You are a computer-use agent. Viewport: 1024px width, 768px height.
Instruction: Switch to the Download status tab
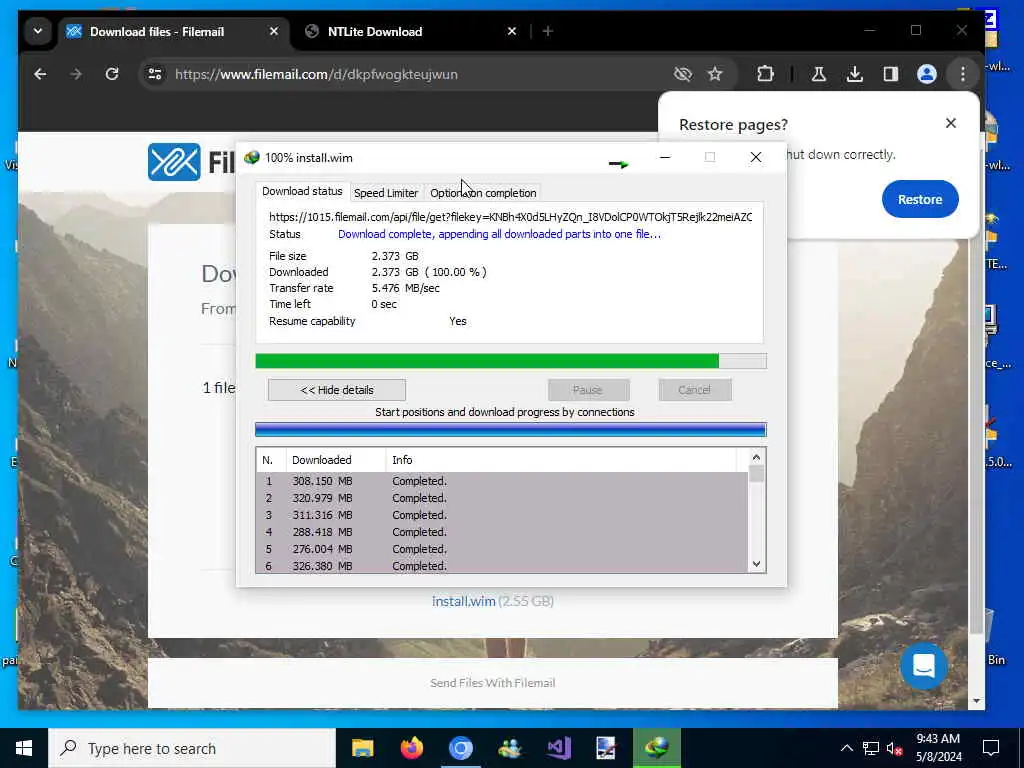click(302, 191)
